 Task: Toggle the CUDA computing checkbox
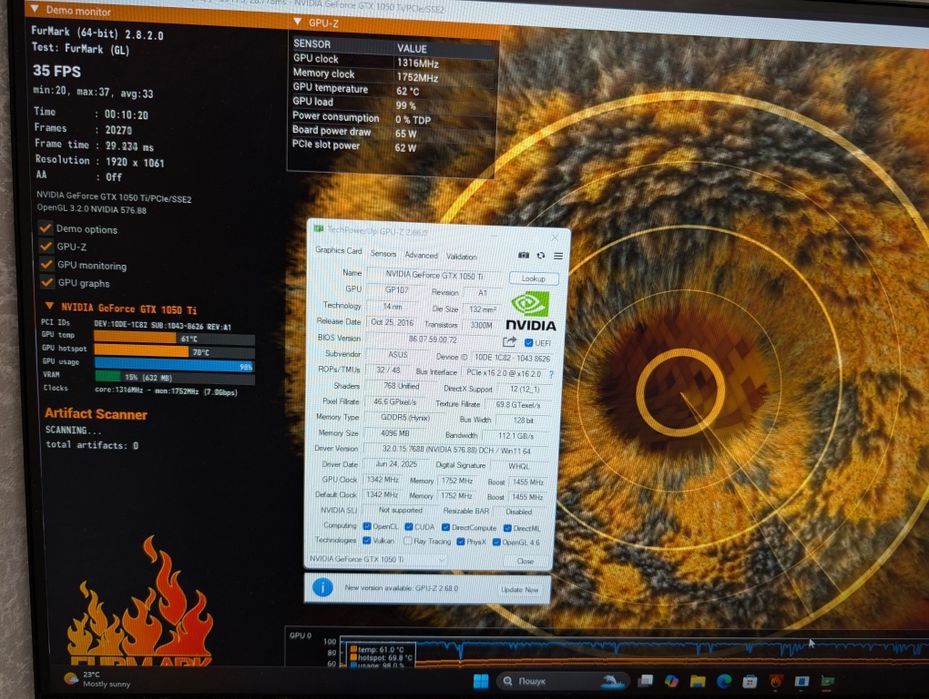pos(408,527)
